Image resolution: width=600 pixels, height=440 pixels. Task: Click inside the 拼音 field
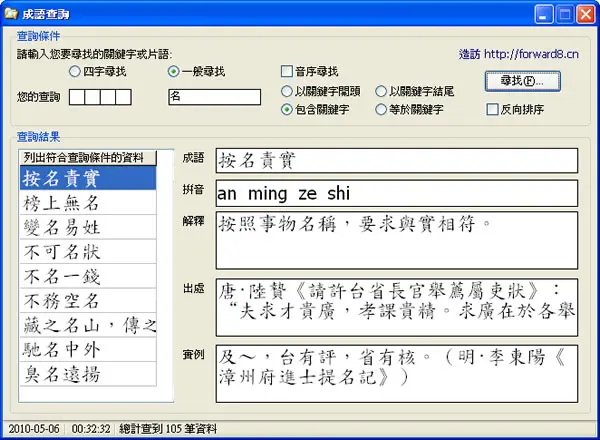coord(396,193)
